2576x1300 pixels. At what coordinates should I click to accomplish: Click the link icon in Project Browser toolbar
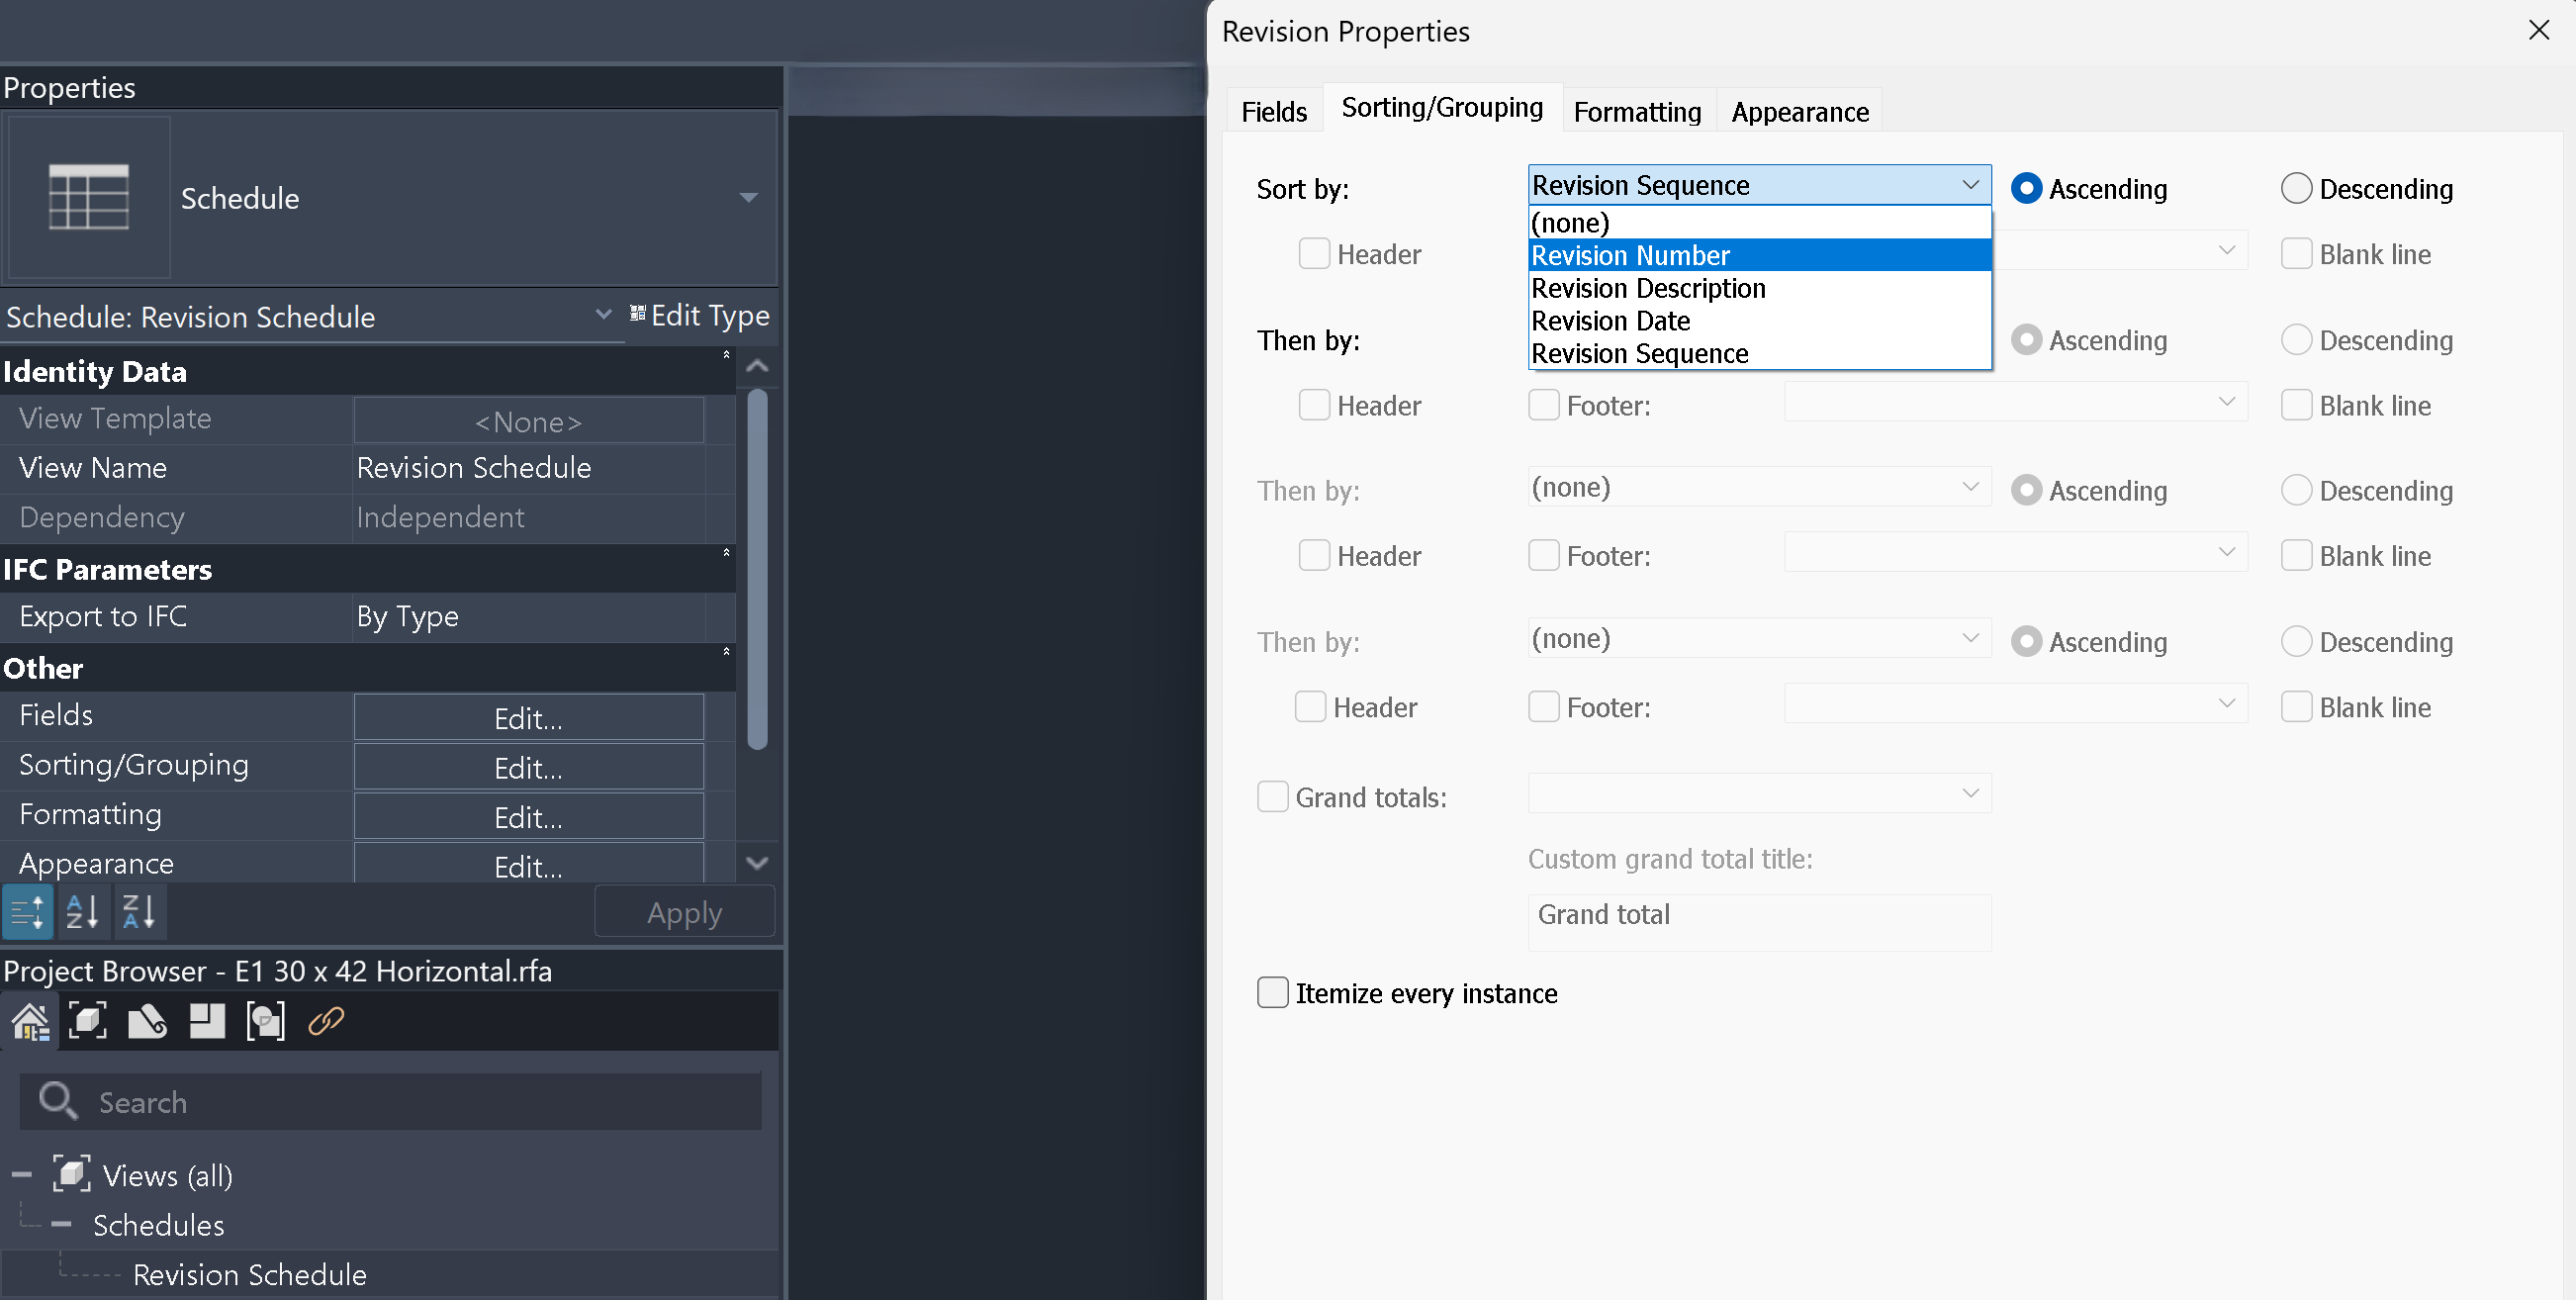click(326, 1021)
